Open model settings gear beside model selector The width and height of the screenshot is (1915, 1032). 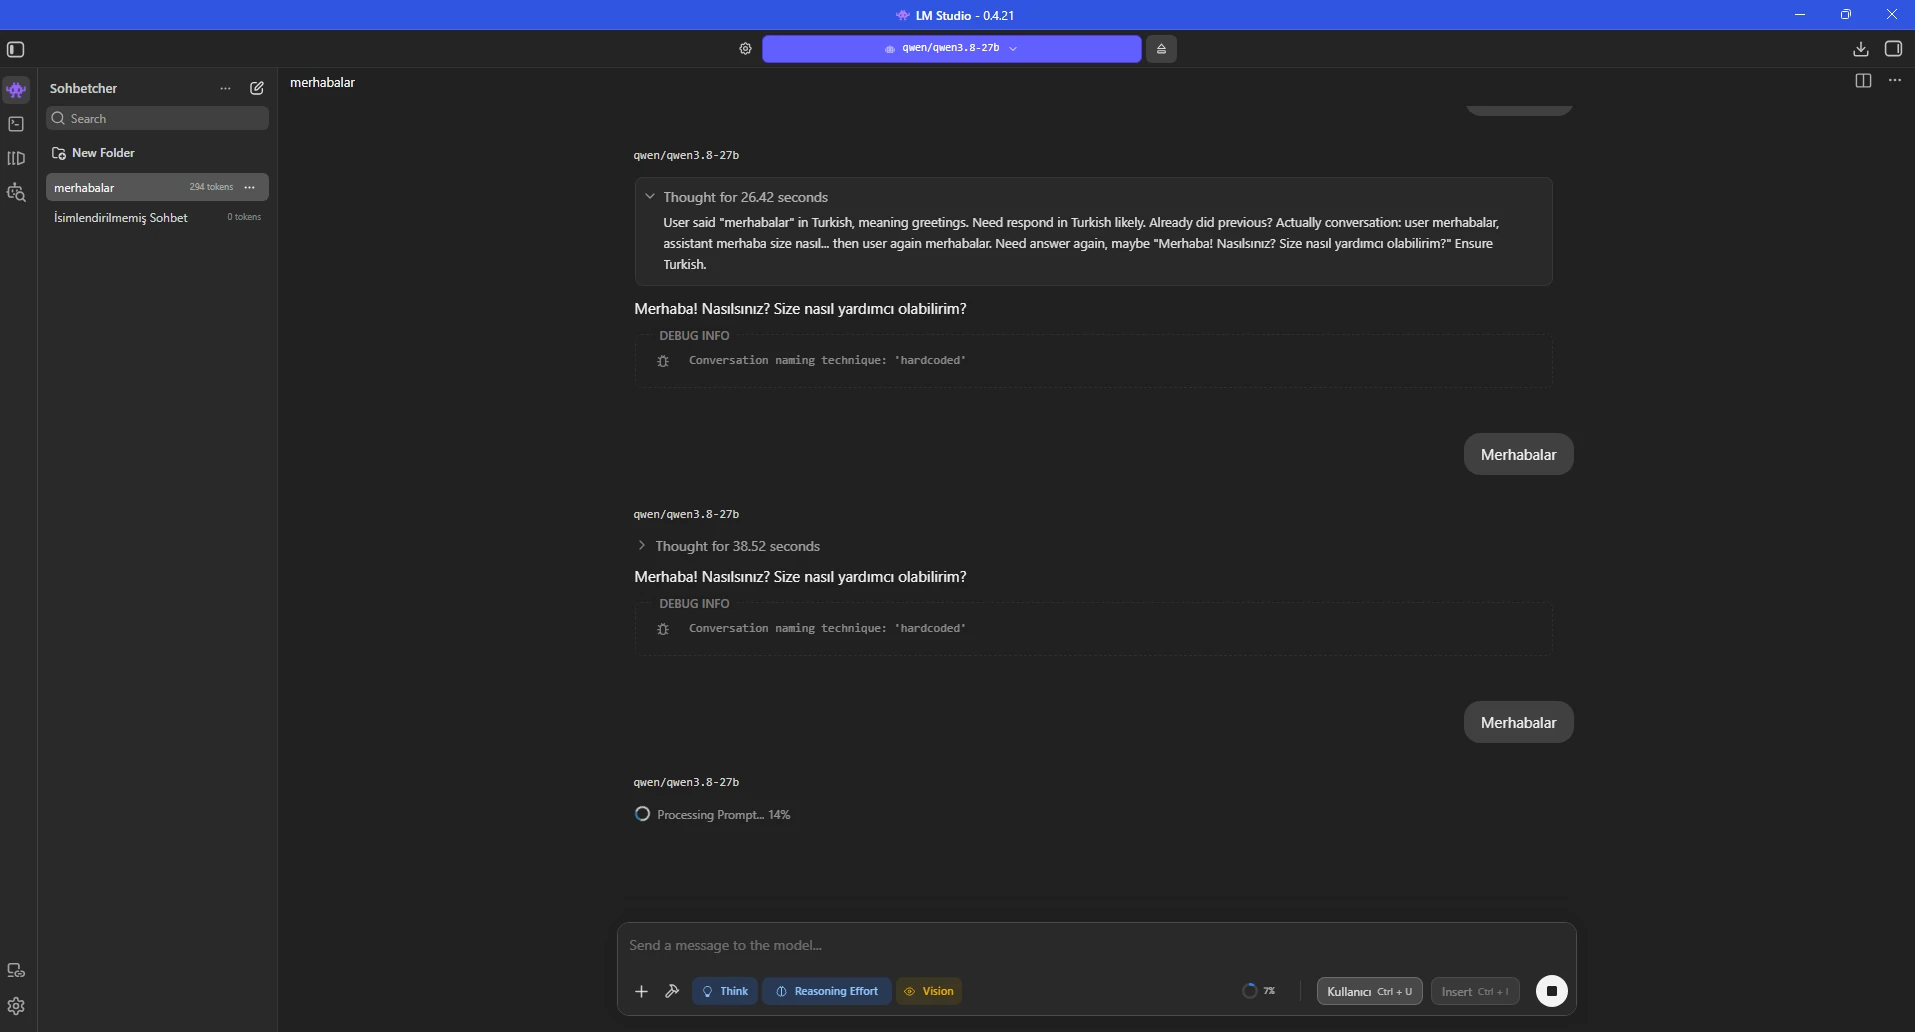[x=745, y=49]
